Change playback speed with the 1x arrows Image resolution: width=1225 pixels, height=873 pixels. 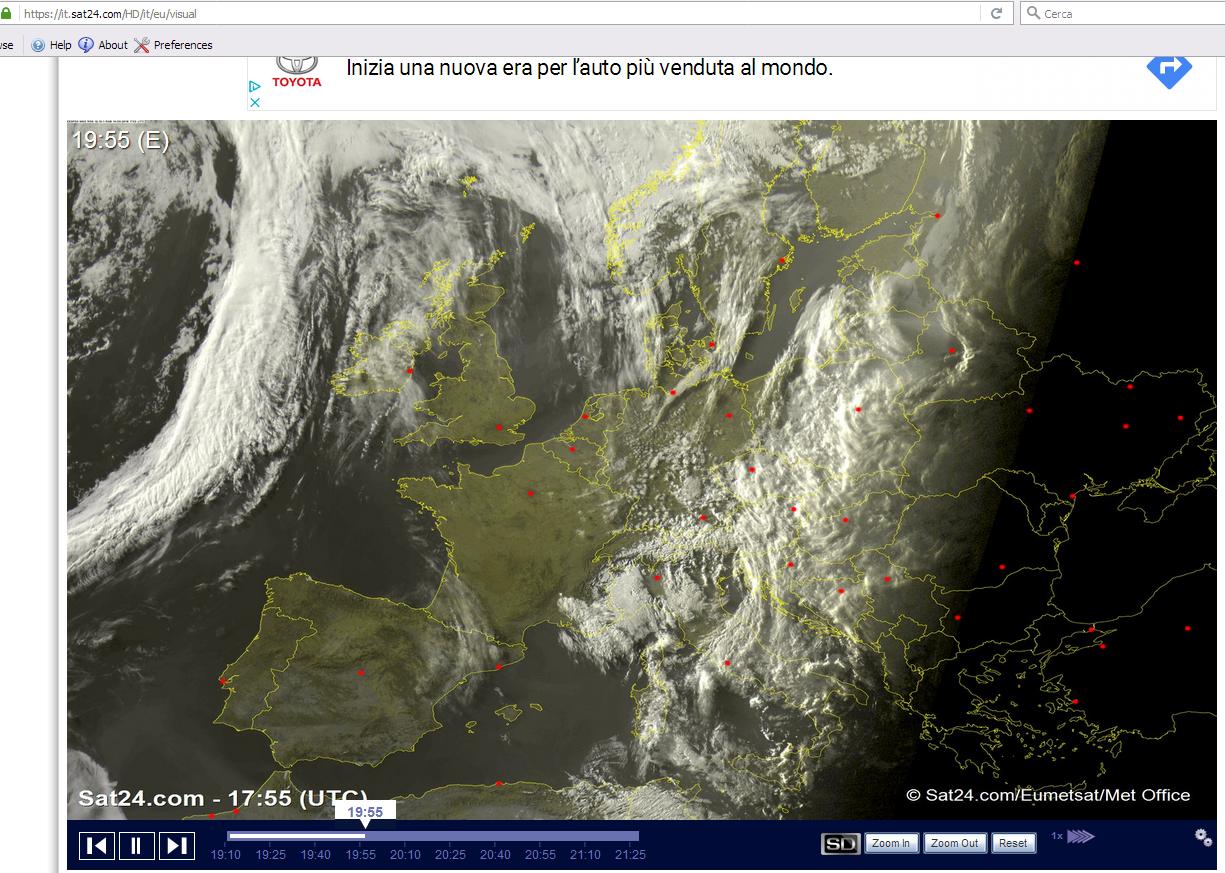point(1080,836)
